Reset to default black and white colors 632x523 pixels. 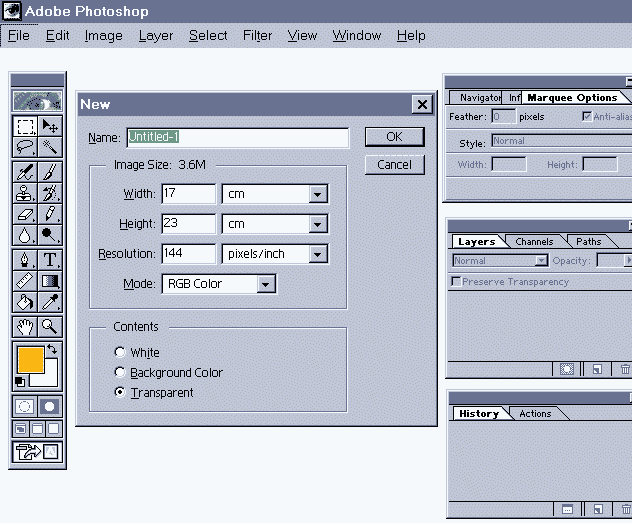point(20,381)
